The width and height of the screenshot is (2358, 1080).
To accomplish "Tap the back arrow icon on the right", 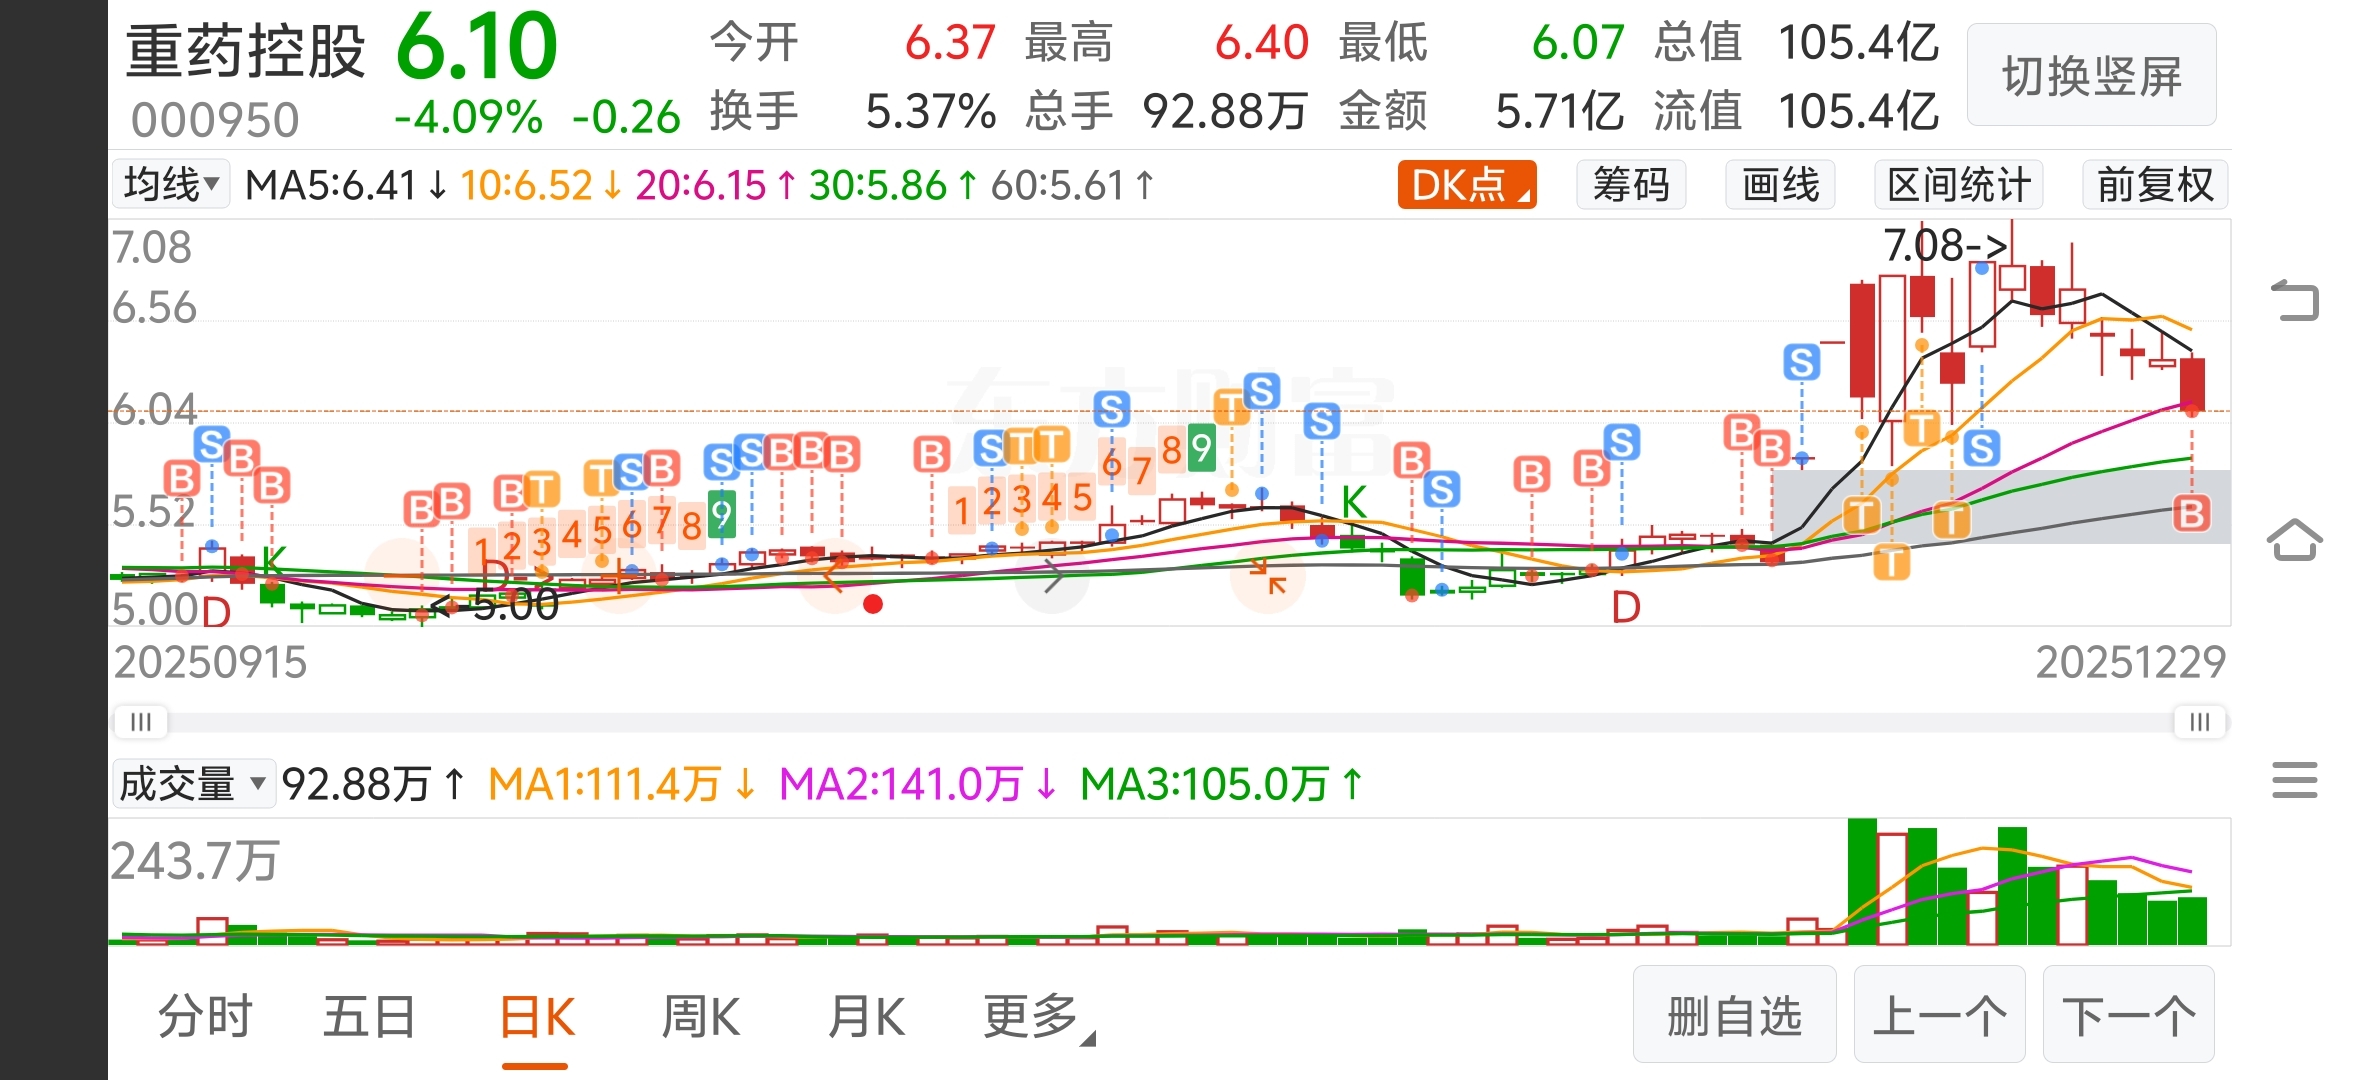I will (2294, 300).
